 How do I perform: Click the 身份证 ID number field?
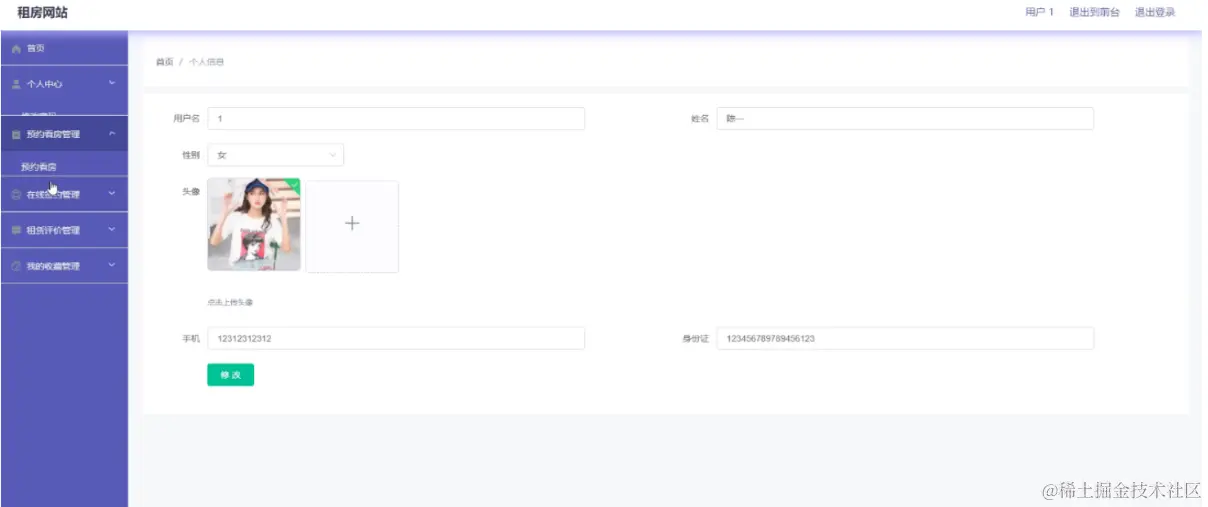coord(905,339)
